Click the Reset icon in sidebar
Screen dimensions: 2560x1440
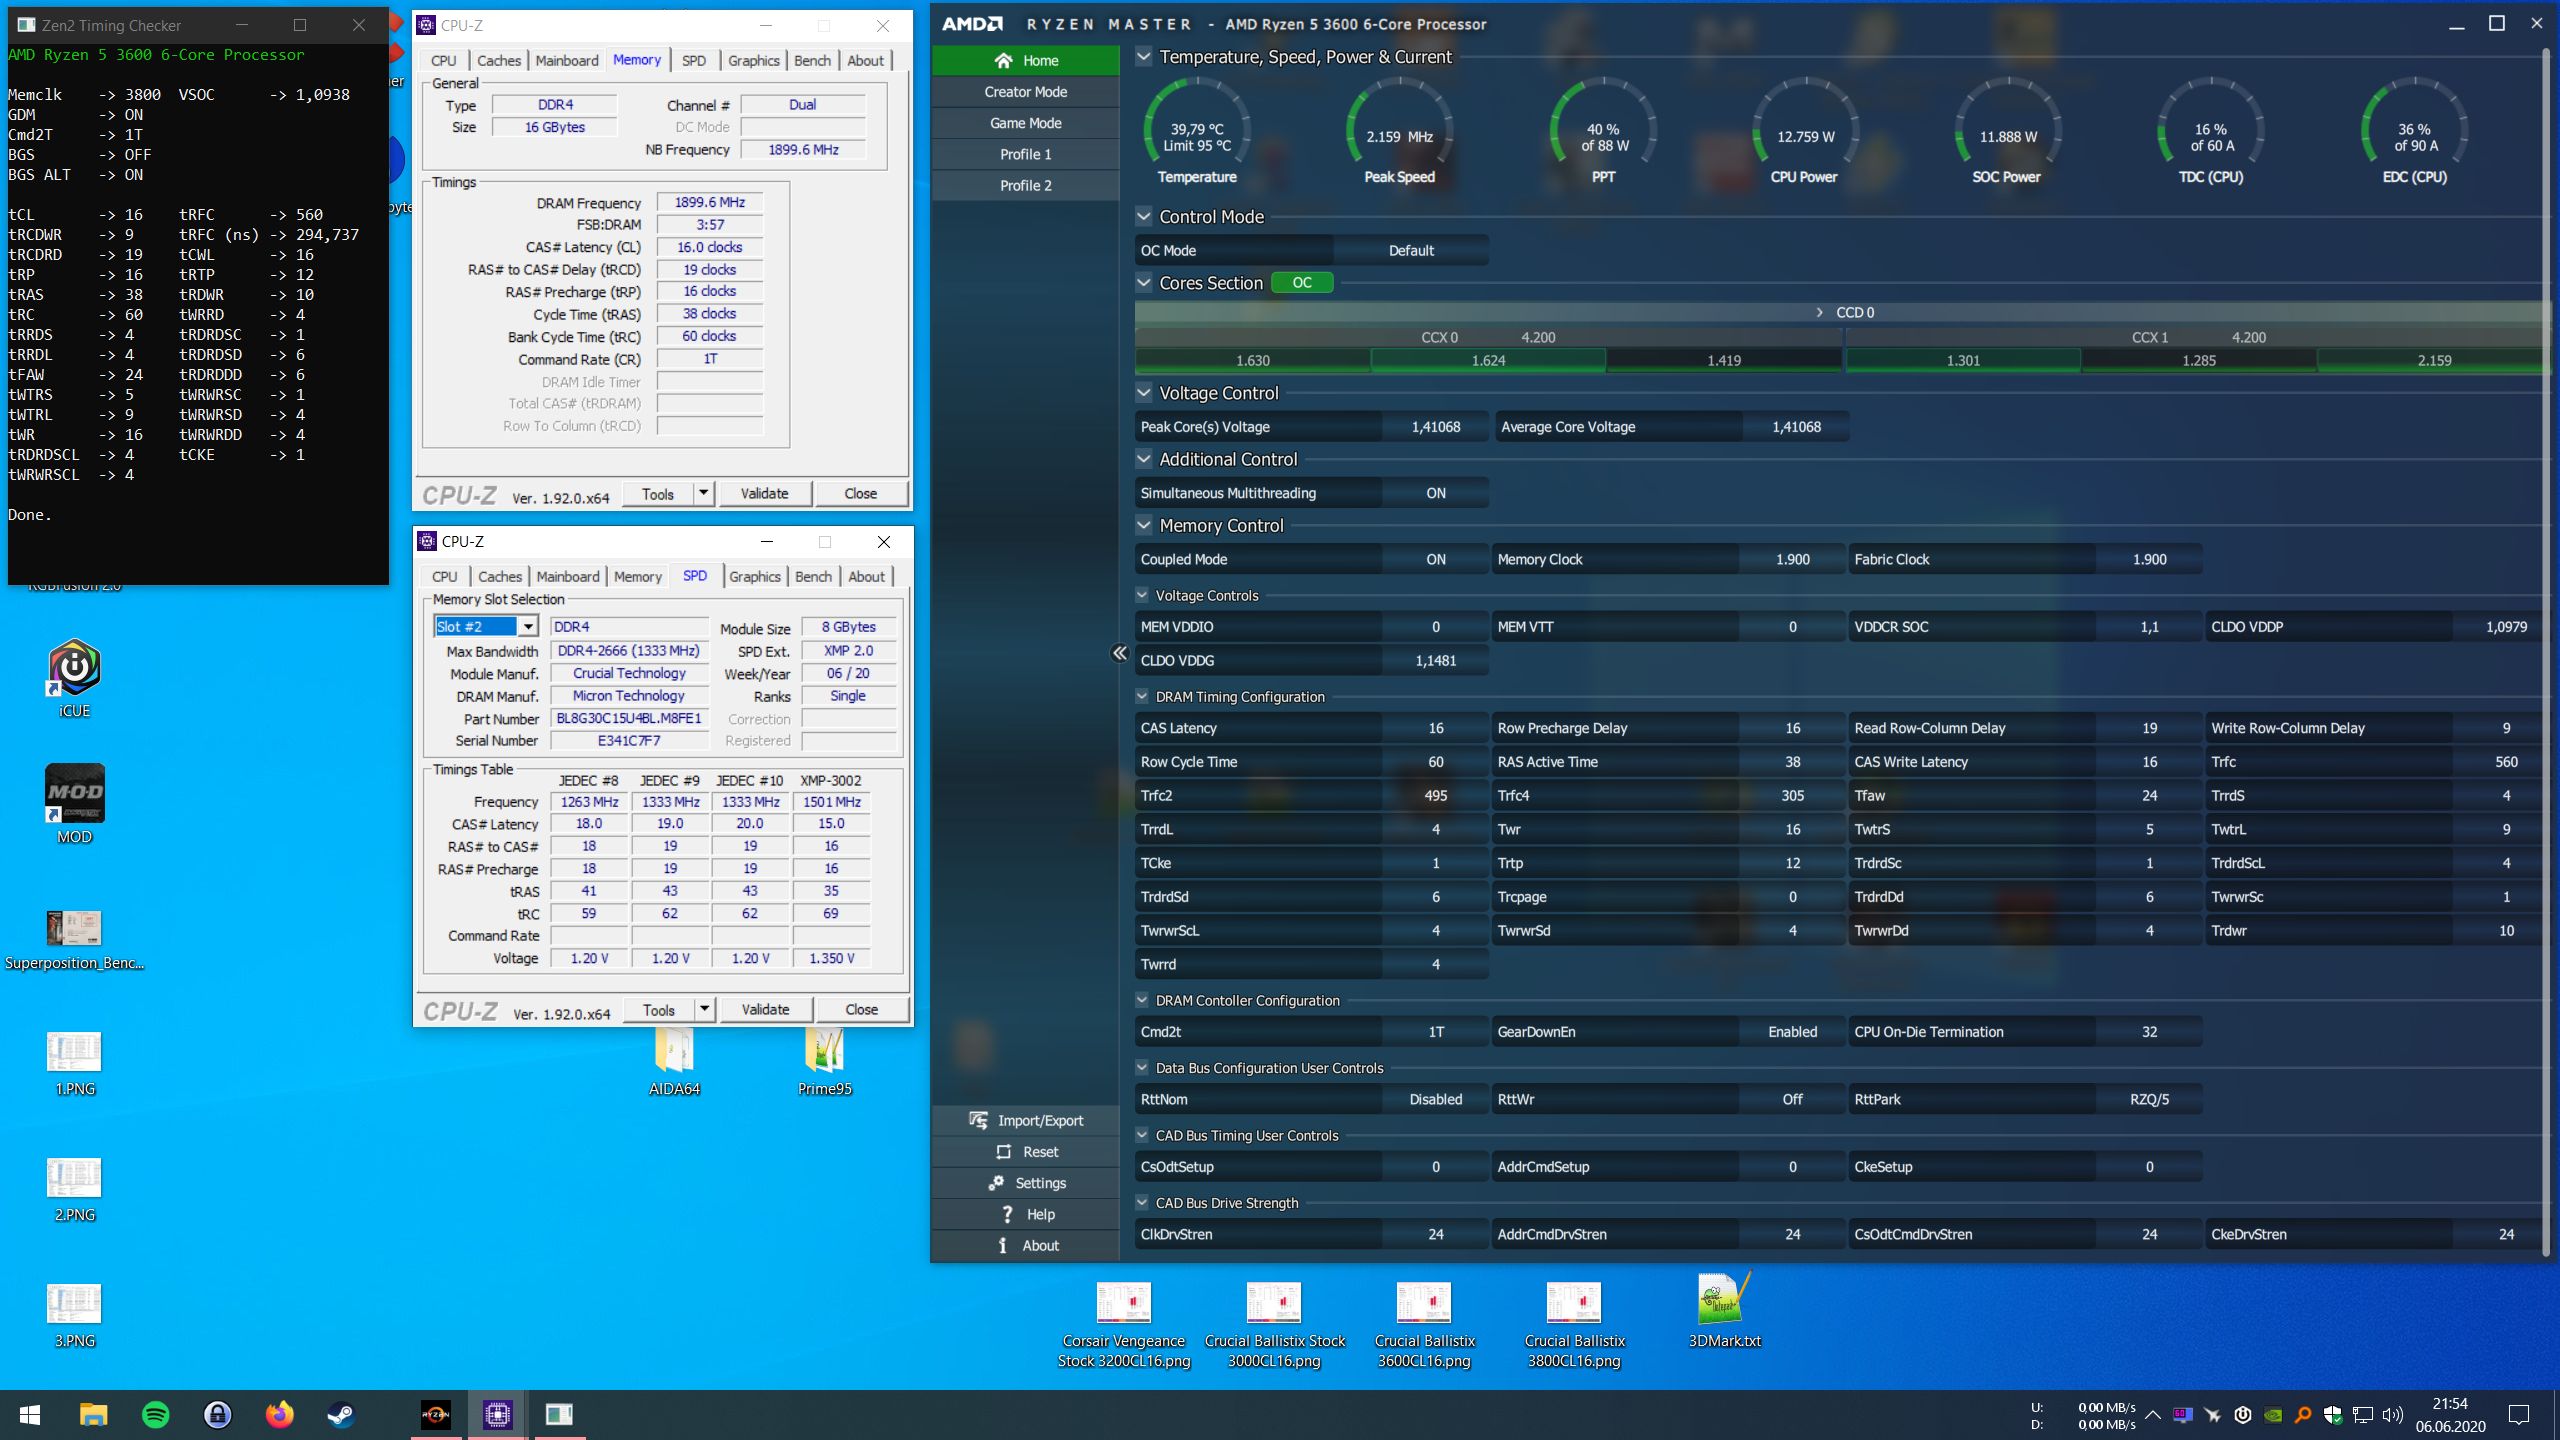[x=1003, y=1152]
